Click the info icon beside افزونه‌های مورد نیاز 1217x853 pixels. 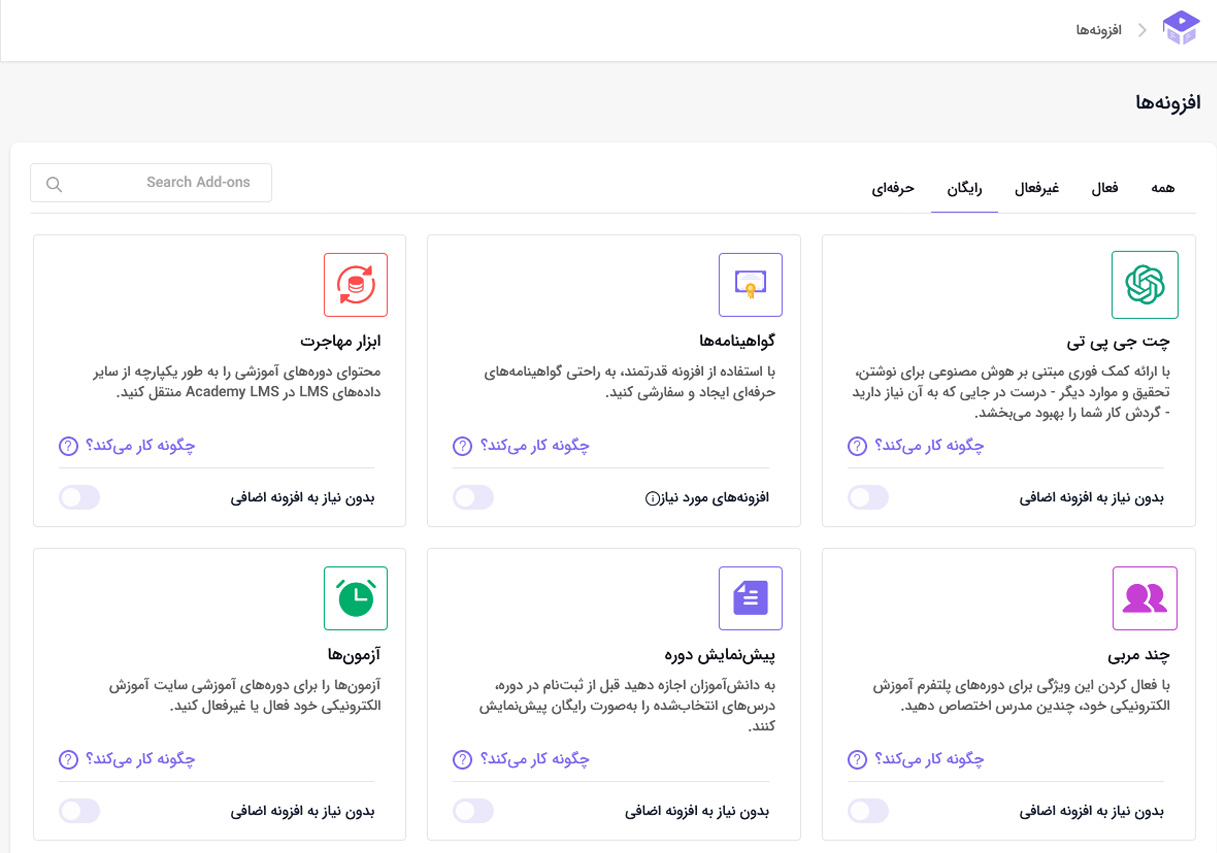652,498
